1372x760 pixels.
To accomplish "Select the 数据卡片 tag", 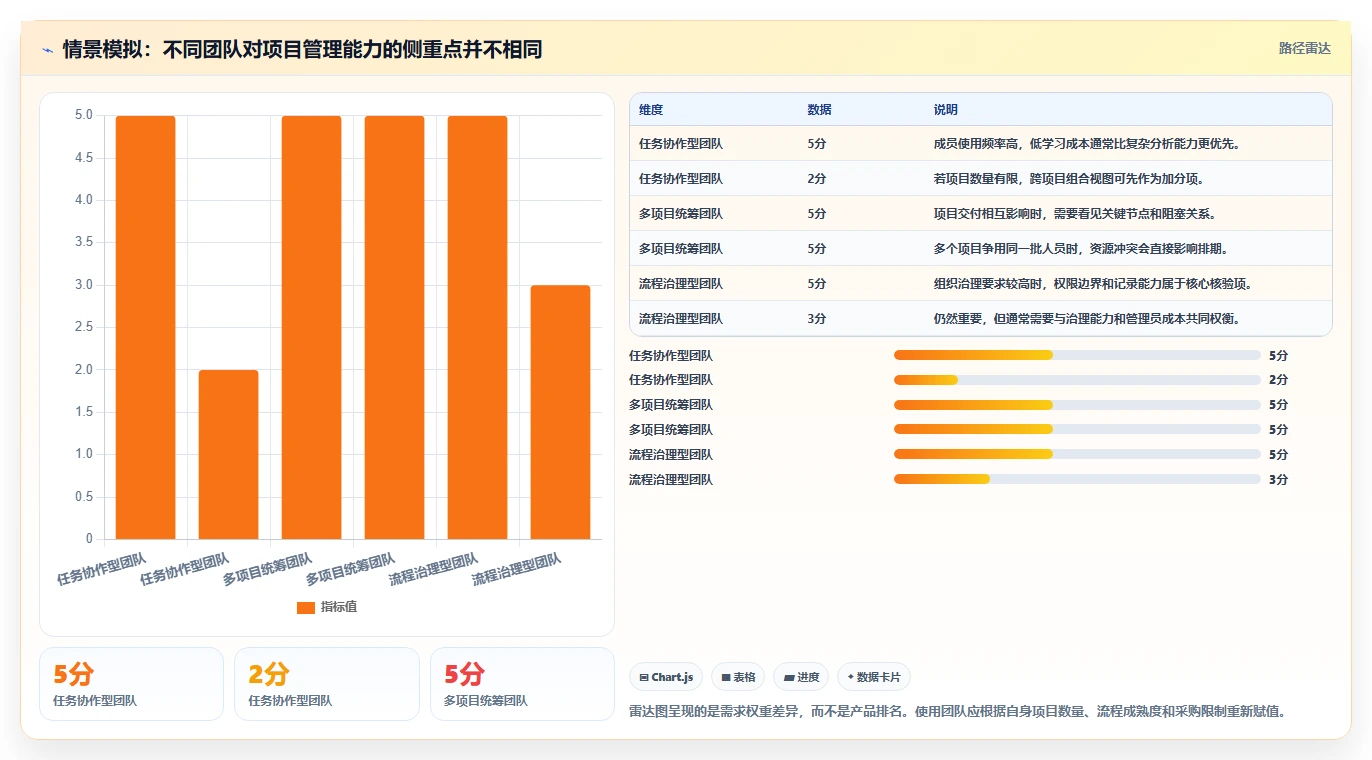I will click(x=874, y=677).
